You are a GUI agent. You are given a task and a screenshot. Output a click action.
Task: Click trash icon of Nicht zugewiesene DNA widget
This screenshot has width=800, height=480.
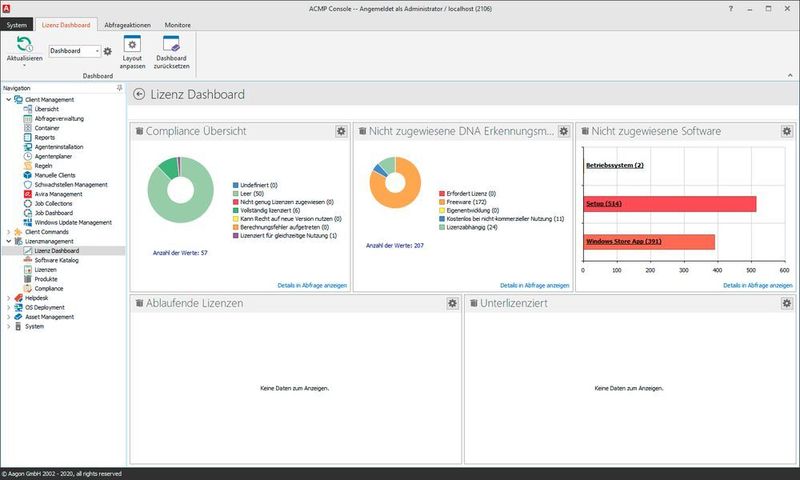[x=362, y=131]
